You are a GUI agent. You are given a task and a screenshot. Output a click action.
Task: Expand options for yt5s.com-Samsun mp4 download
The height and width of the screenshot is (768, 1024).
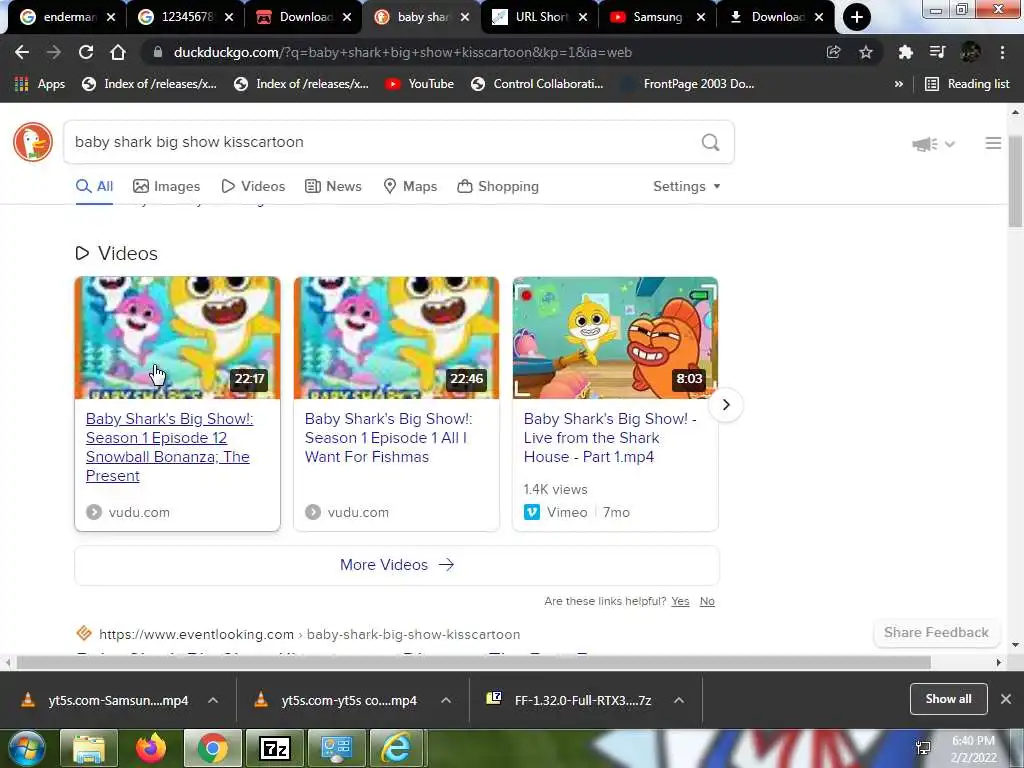[x=213, y=700]
